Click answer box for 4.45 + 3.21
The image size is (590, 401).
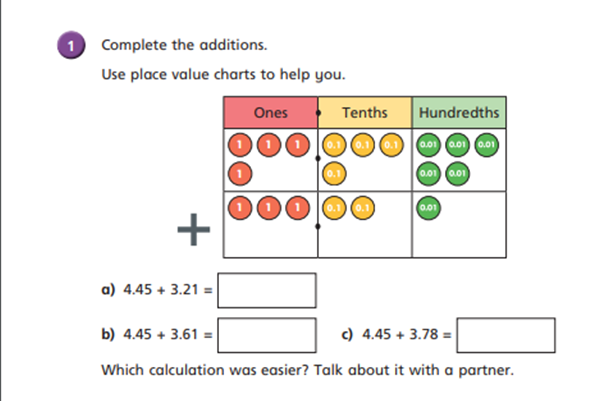pyautogui.click(x=267, y=290)
